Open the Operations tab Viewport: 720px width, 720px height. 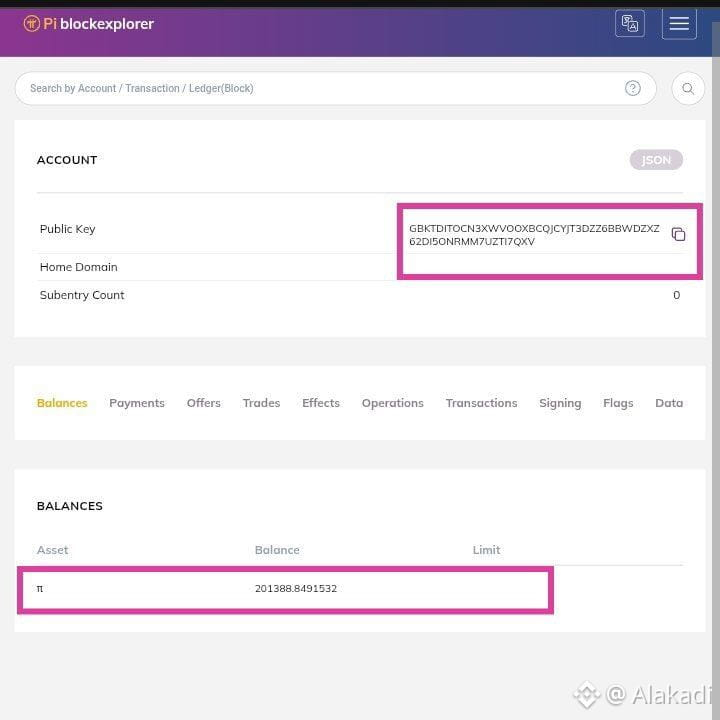click(x=393, y=403)
